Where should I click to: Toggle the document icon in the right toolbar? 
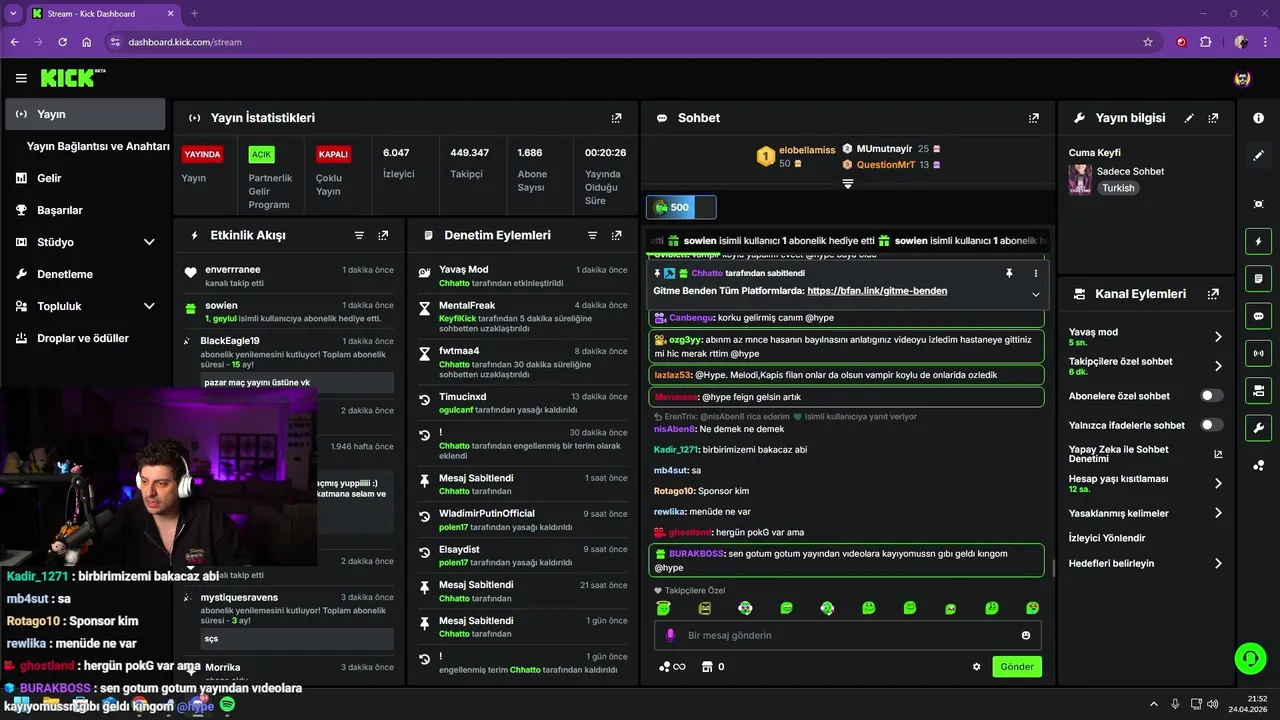[1258, 278]
